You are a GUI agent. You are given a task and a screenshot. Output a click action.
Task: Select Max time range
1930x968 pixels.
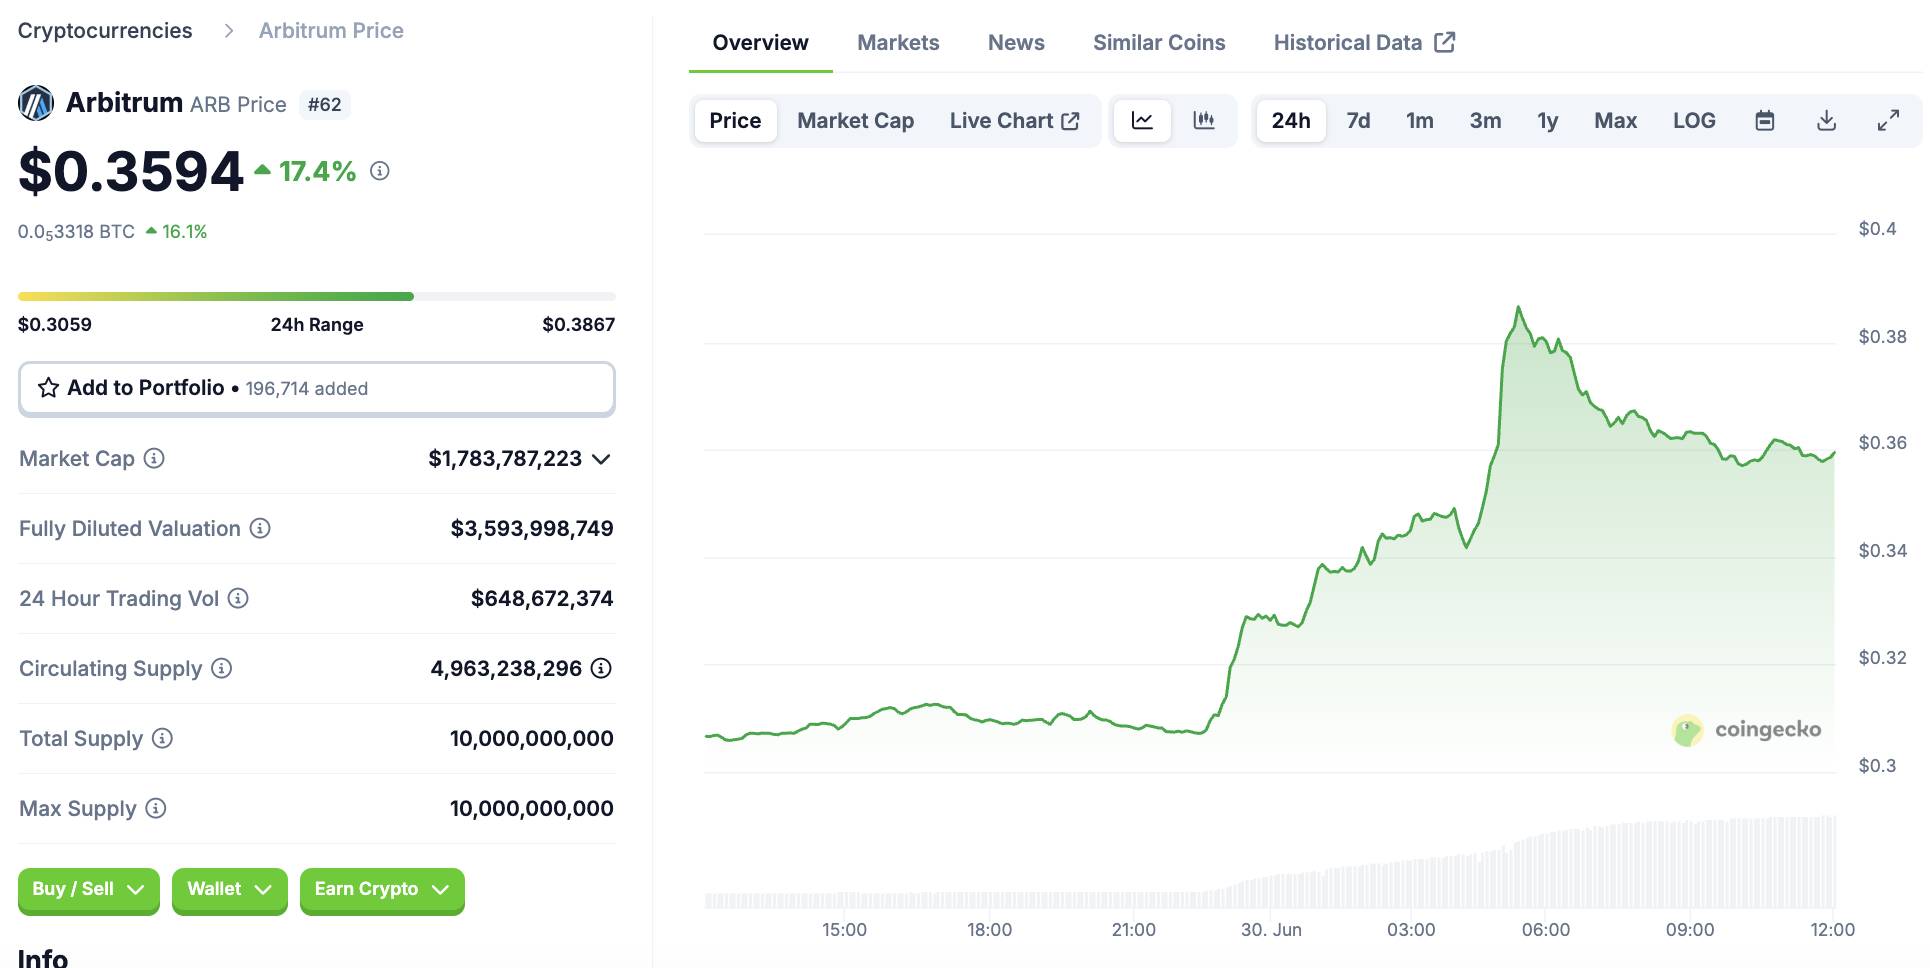coord(1615,121)
